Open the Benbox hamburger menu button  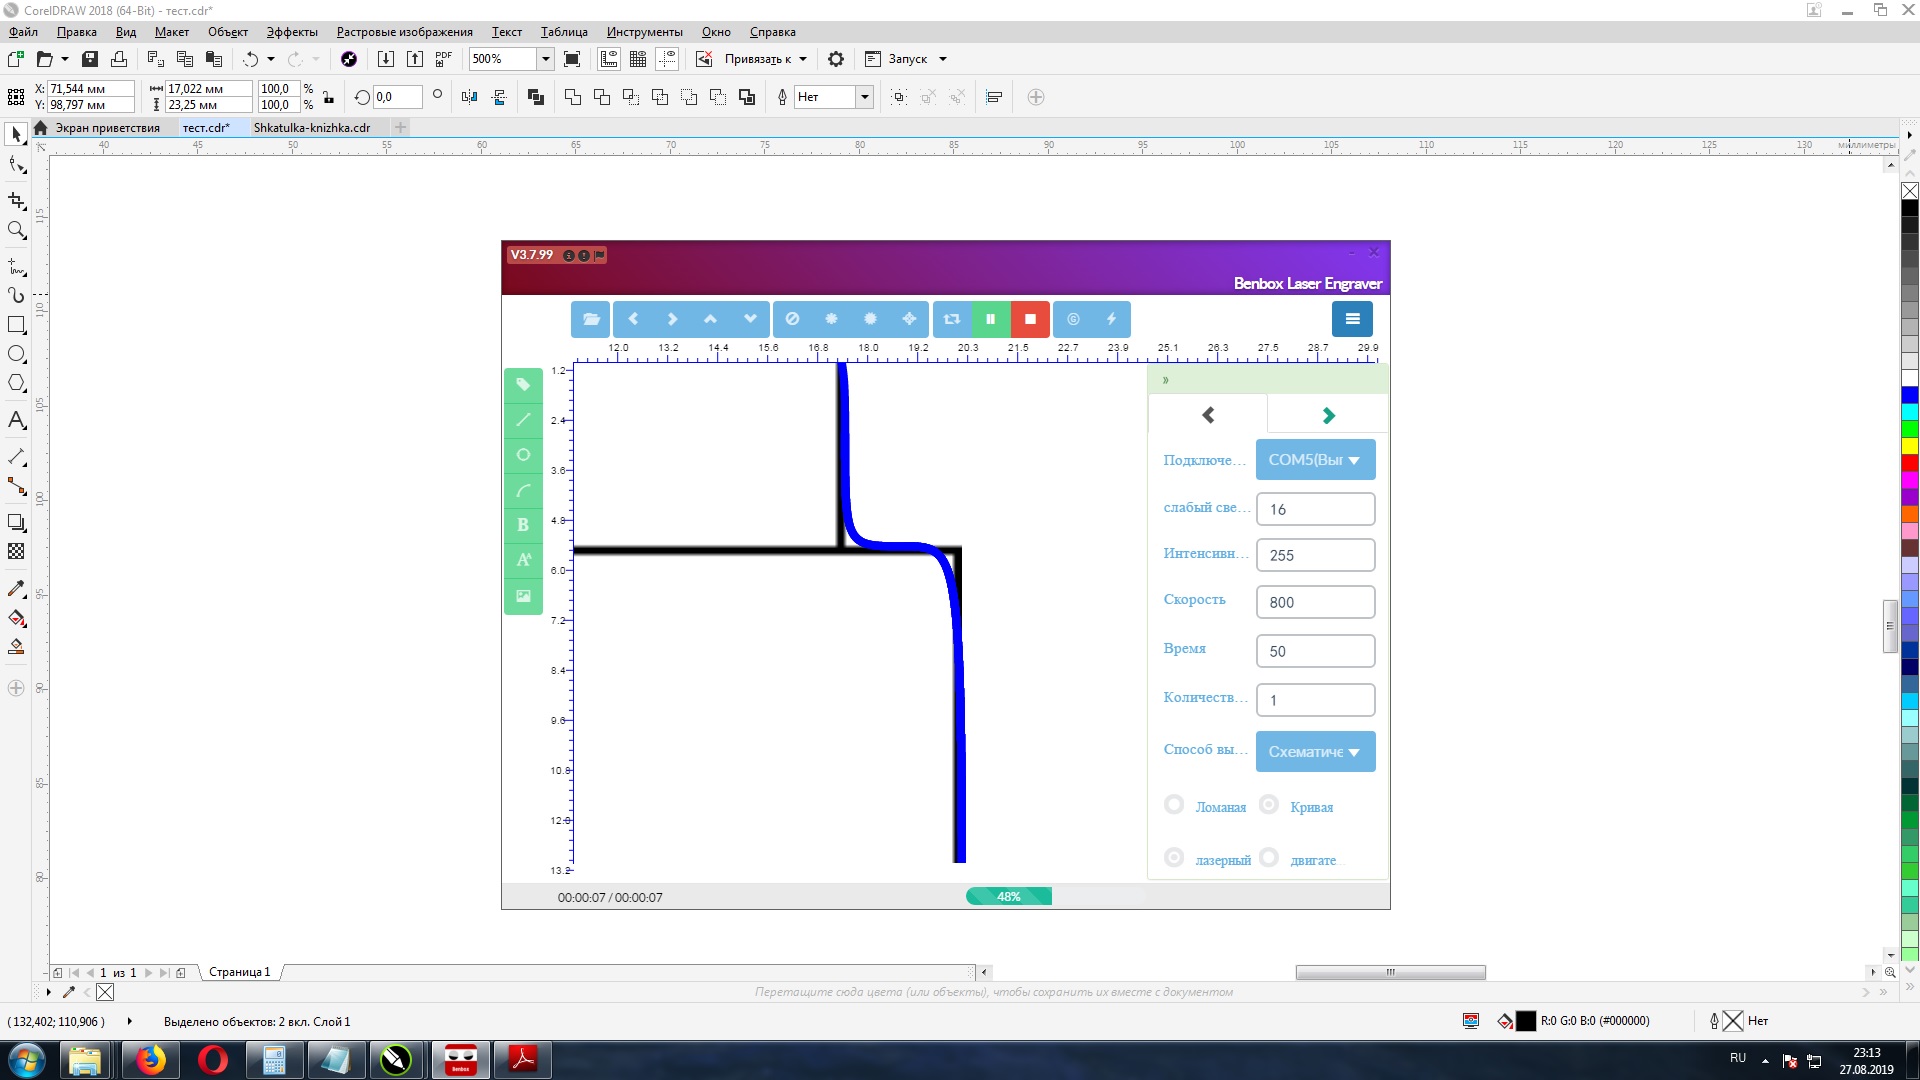pyautogui.click(x=1352, y=319)
